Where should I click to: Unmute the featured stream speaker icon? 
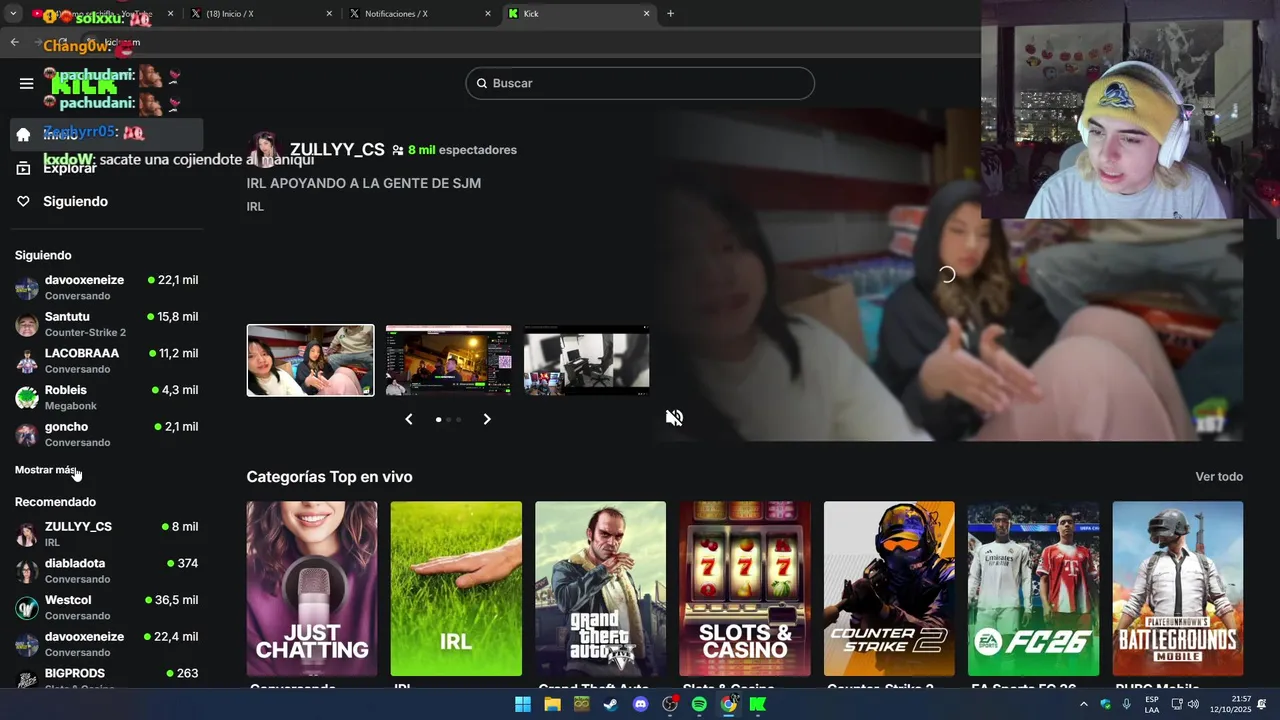674,418
